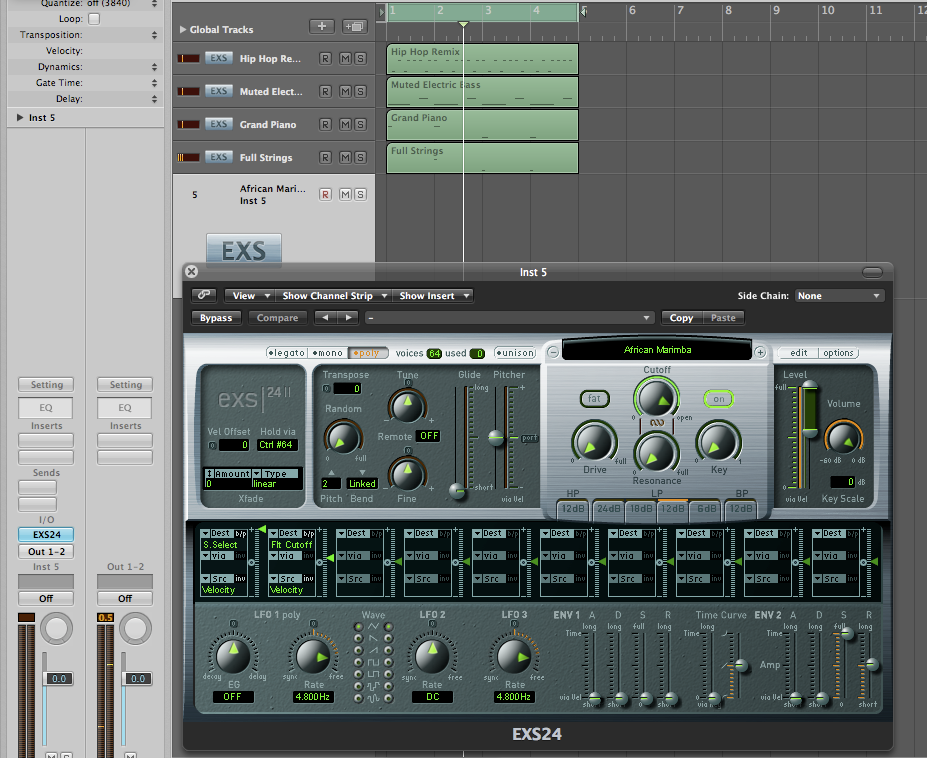Click the filter Key knob
This screenshot has height=758, width=927.
coord(718,442)
